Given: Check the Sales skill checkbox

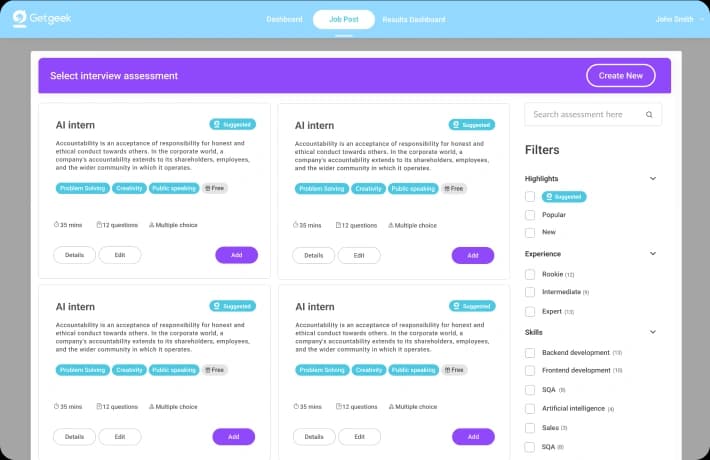Looking at the screenshot, I should tap(530, 428).
